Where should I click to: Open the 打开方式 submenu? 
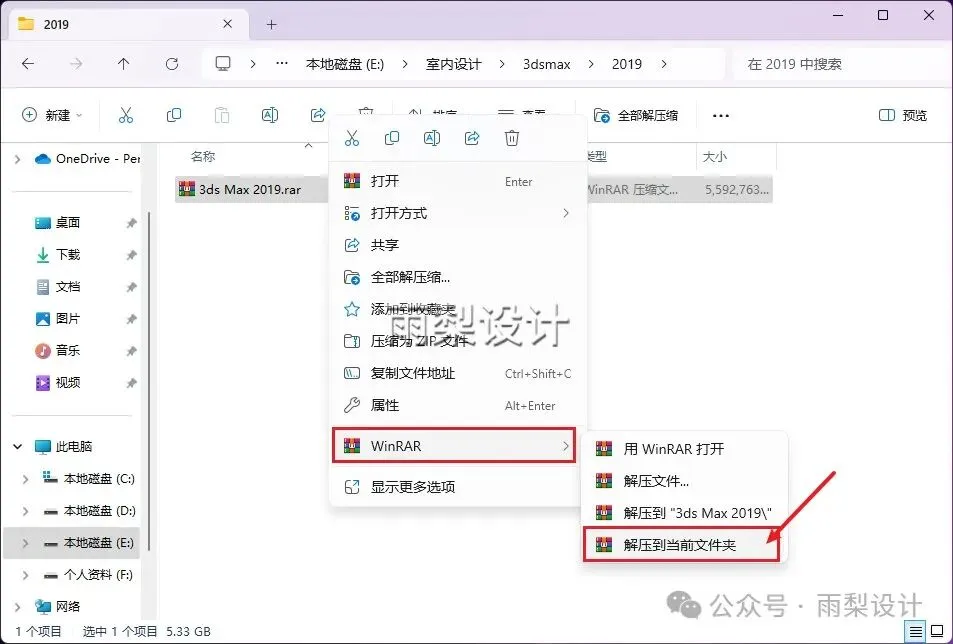[x=458, y=213]
